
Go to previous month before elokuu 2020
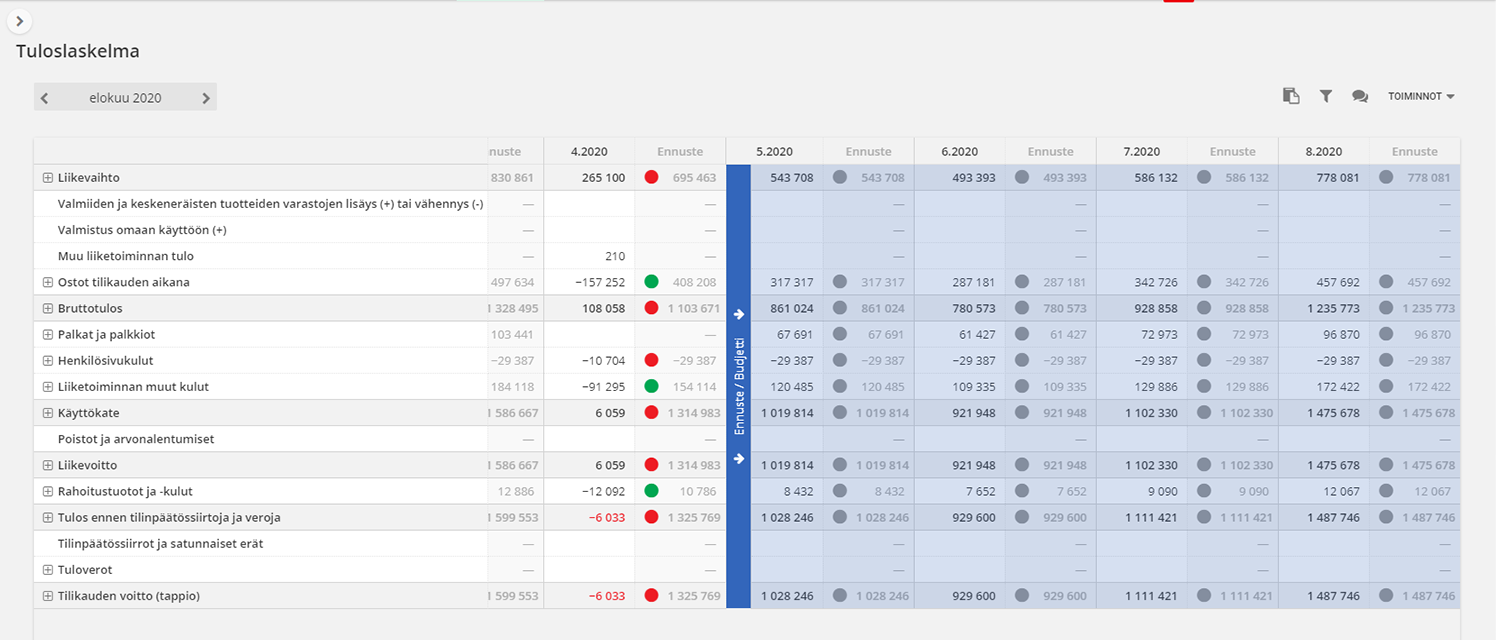45,98
